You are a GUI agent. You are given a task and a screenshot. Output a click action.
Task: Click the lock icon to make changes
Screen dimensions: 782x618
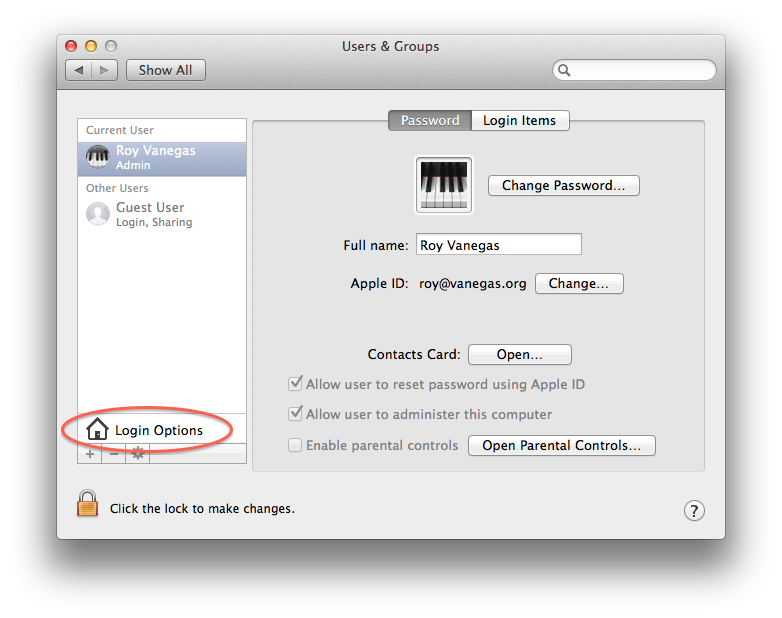pyautogui.click(x=88, y=504)
